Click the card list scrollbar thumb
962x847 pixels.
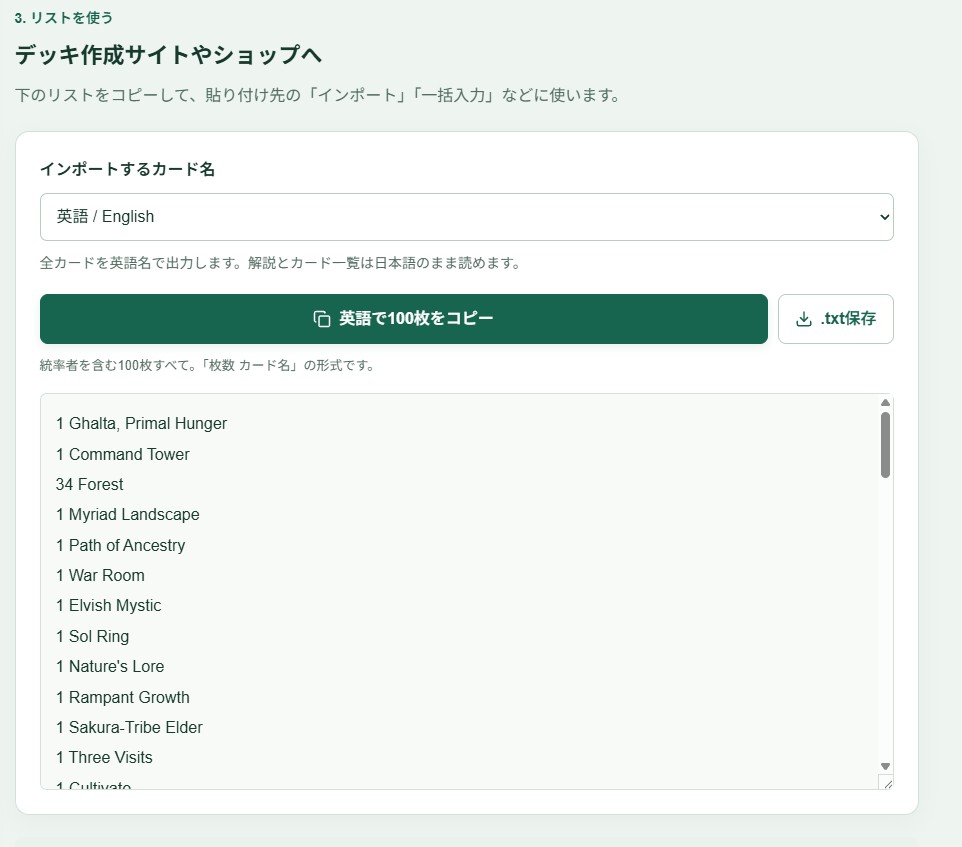point(885,445)
